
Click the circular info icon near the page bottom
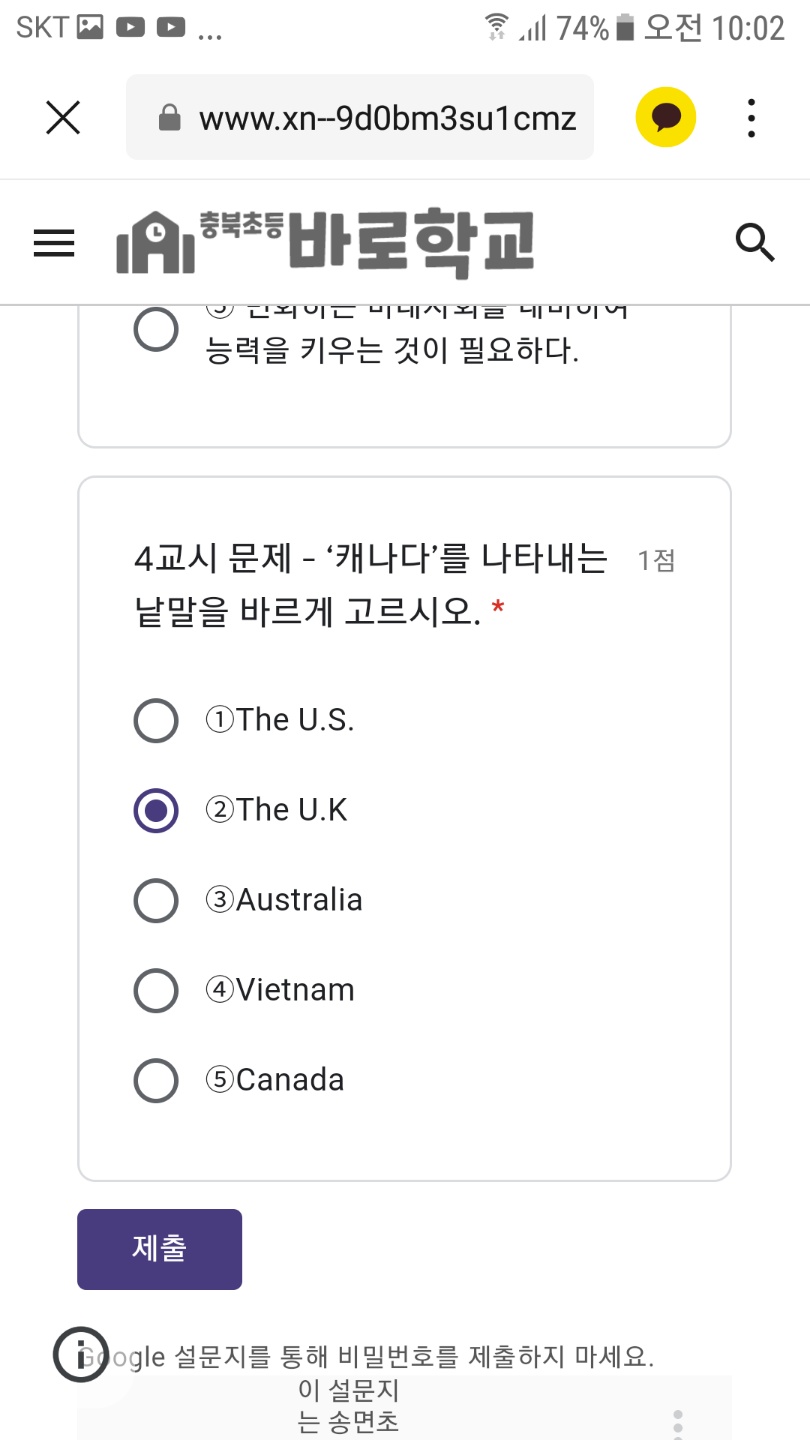pos(80,1356)
